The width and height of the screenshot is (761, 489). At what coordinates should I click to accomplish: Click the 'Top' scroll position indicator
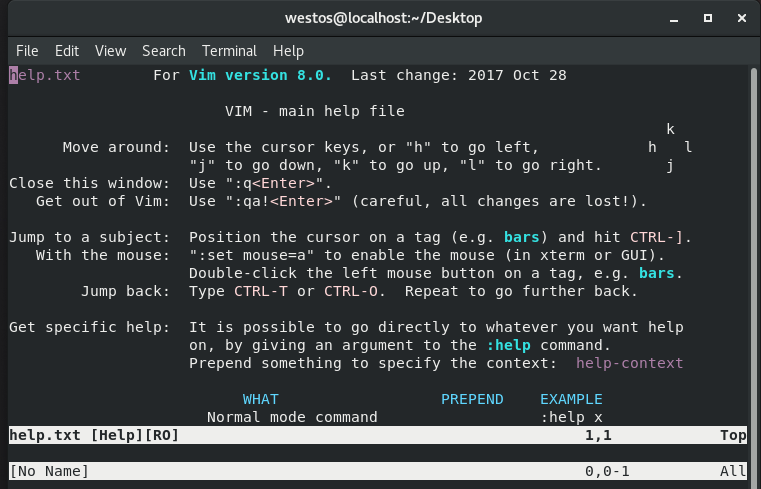(733, 436)
